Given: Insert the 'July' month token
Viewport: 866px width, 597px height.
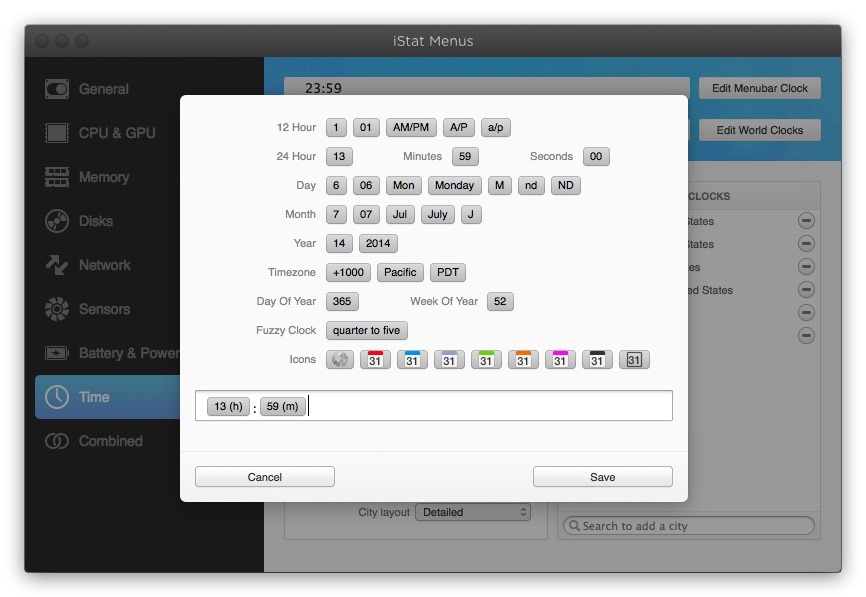Looking at the screenshot, I should click(x=437, y=214).
